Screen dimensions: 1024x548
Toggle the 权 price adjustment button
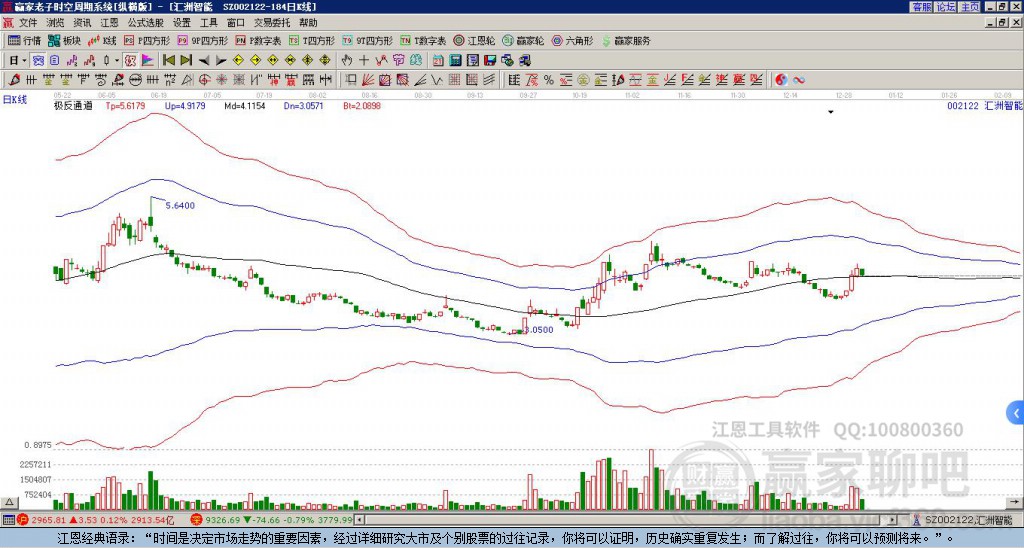coord(130,61)
